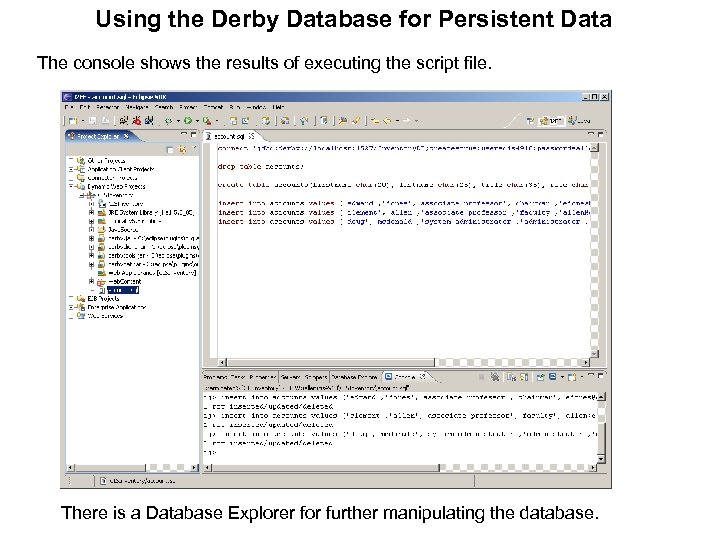Close the account.sql editor tab

pos(251,136)
